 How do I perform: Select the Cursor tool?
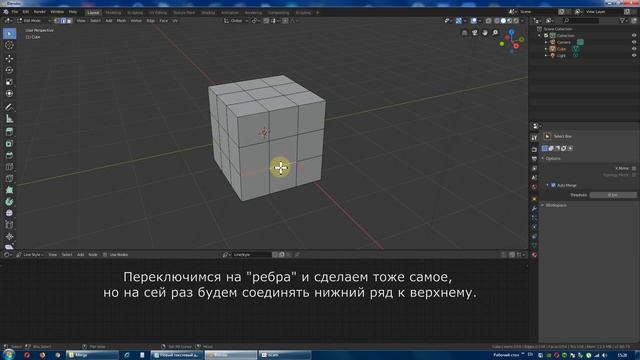click(9, 45)
